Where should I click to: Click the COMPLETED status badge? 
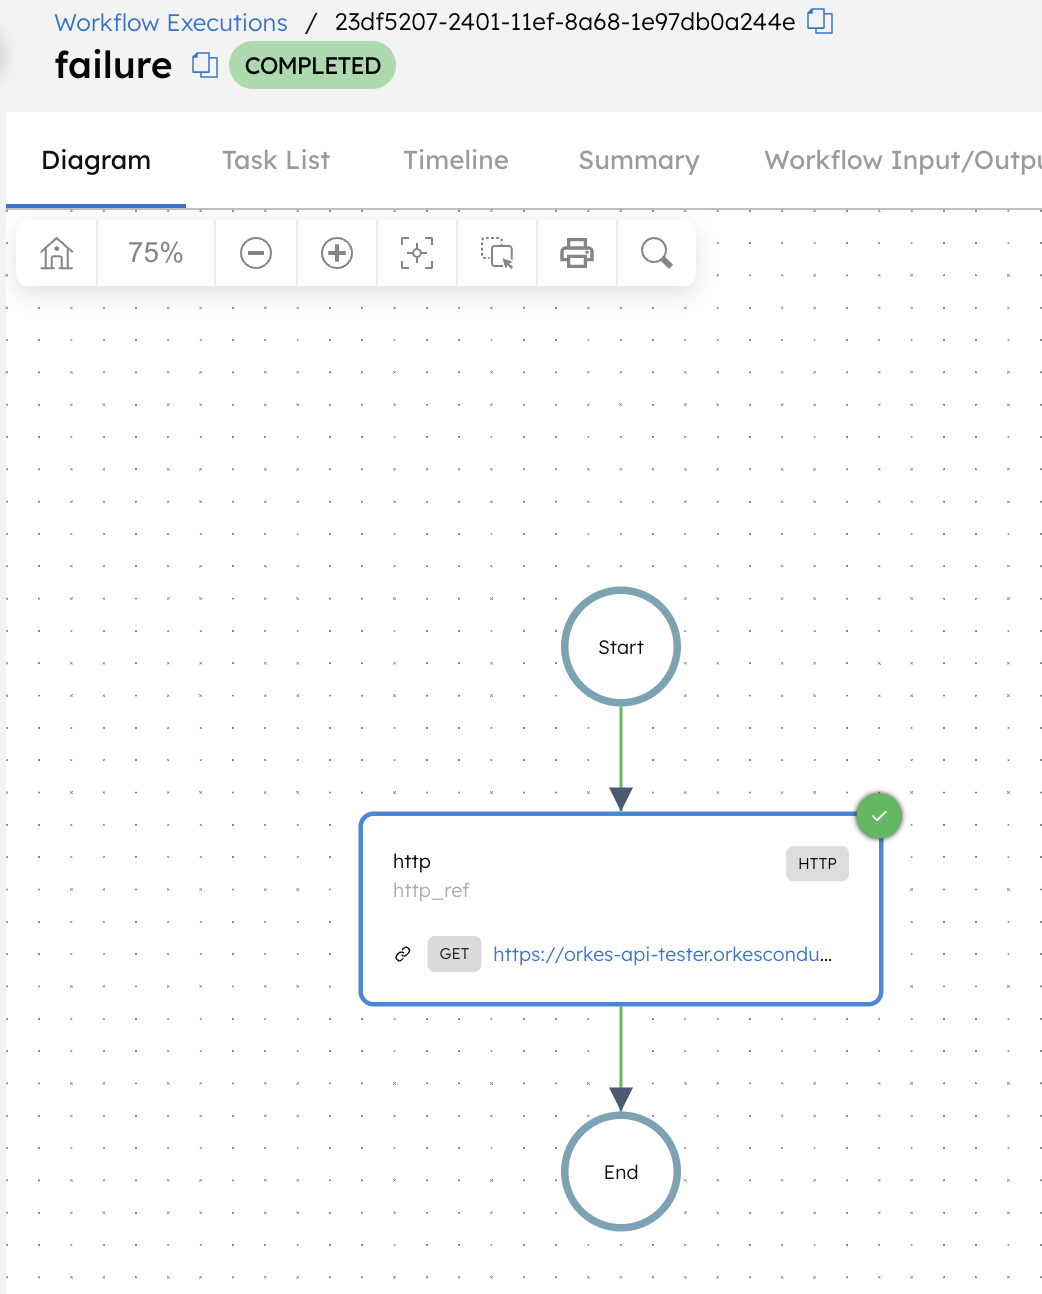tap(312, 66)
